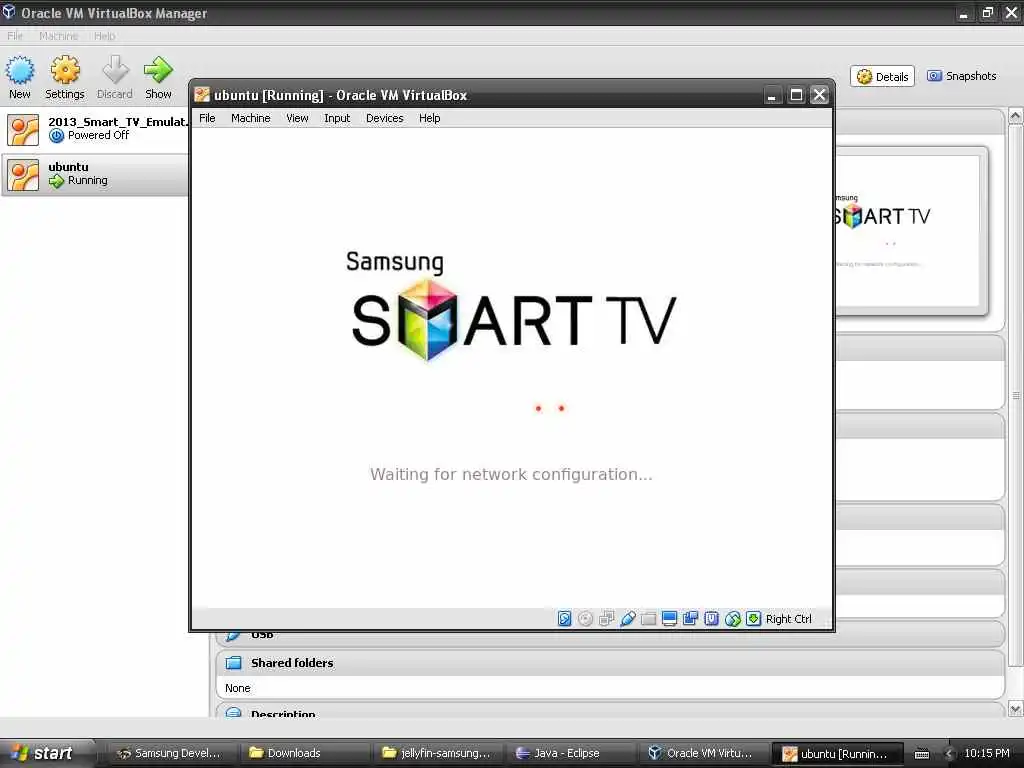Click the Smart TV logo in VM screen
Screen dimensions: 1024x768
513,306
